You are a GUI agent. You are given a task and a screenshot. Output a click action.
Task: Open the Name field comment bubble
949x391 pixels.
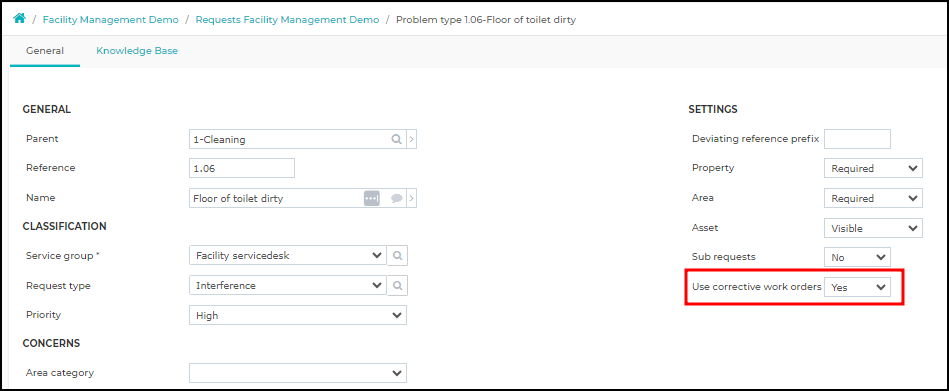(x=396, y=198)
